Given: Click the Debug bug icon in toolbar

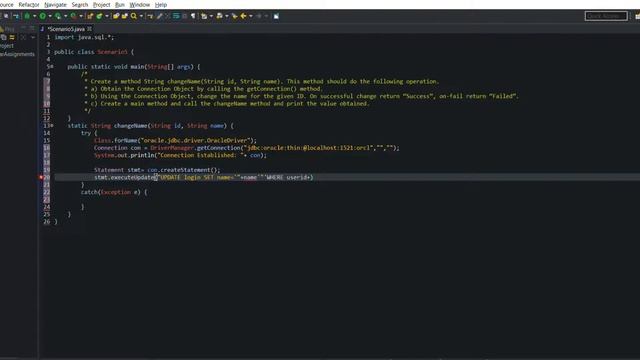Looking at the screenshot, I should click(x=27, y=16).
